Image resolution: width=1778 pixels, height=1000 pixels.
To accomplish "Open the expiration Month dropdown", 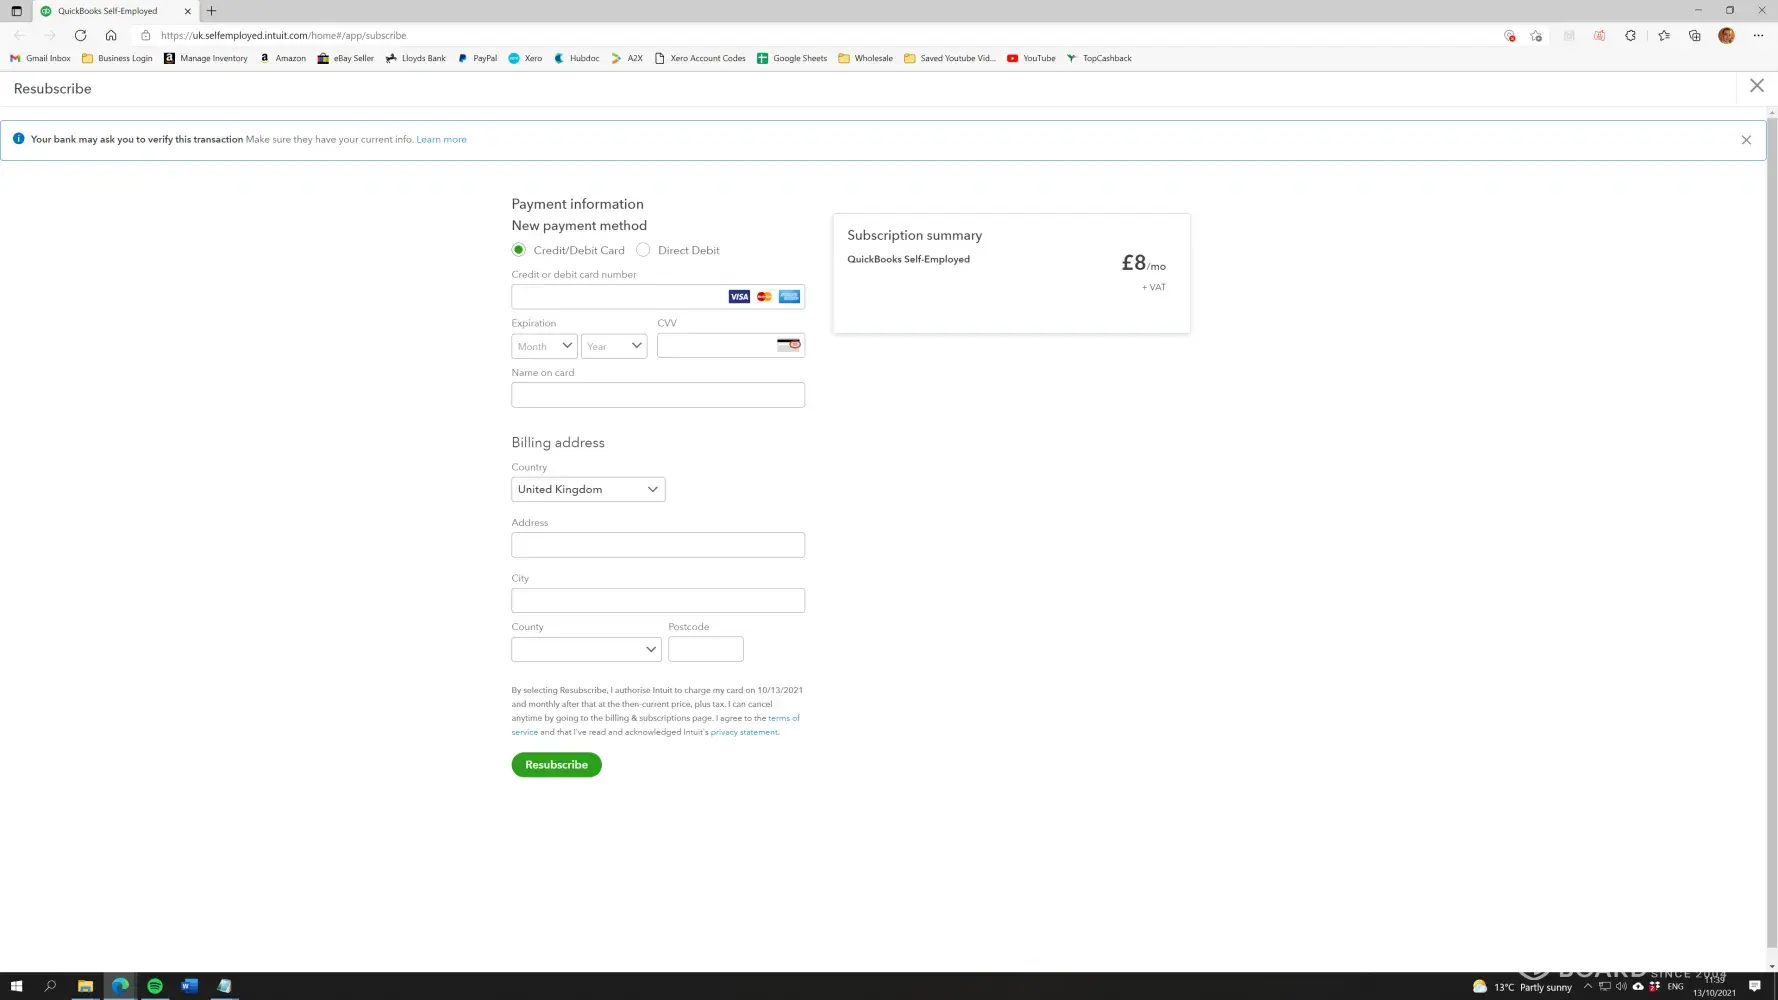I will (544, 346).
